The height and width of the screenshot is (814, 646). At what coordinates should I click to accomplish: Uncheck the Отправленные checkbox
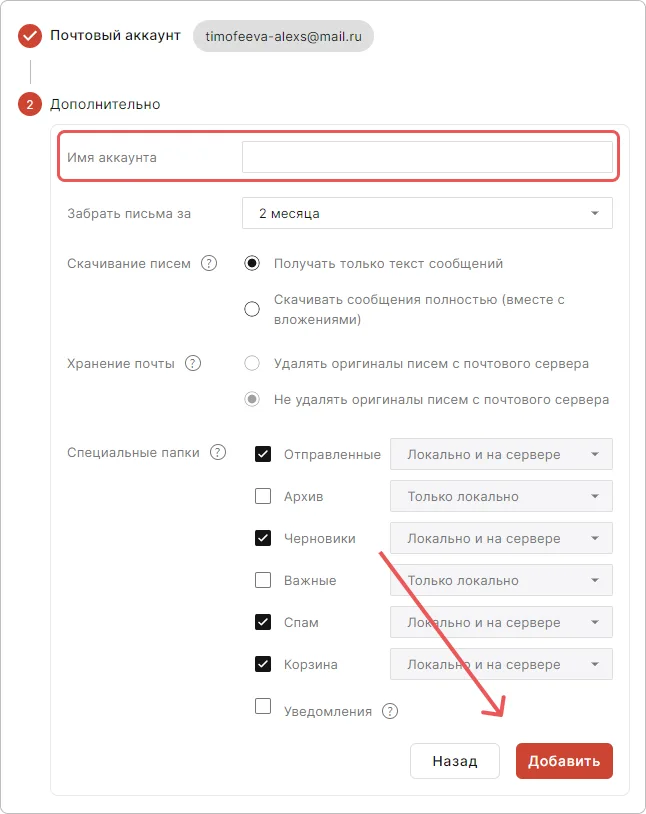[x=262, y=454]
